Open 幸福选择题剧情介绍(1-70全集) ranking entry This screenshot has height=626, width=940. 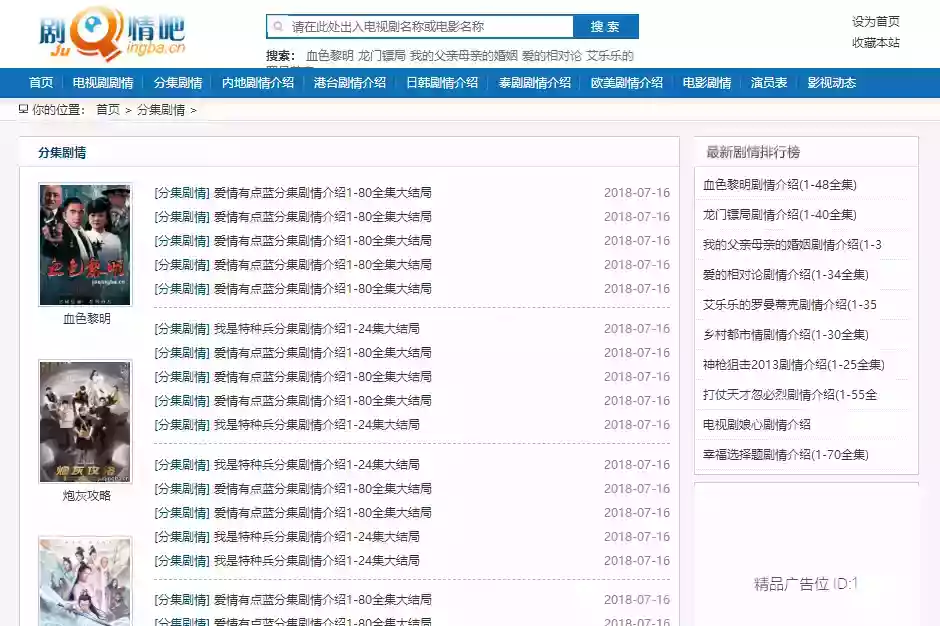(x=785, y=455)
